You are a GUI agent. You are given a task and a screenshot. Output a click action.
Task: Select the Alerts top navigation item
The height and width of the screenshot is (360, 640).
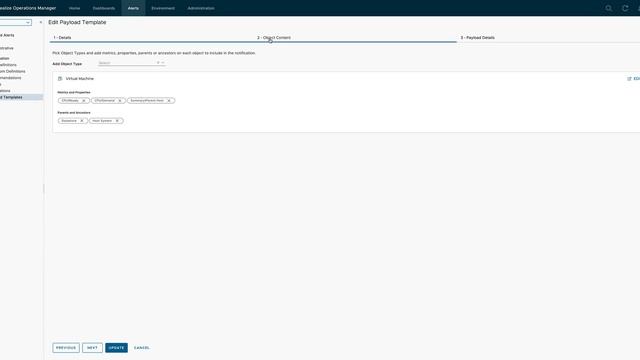133,8
